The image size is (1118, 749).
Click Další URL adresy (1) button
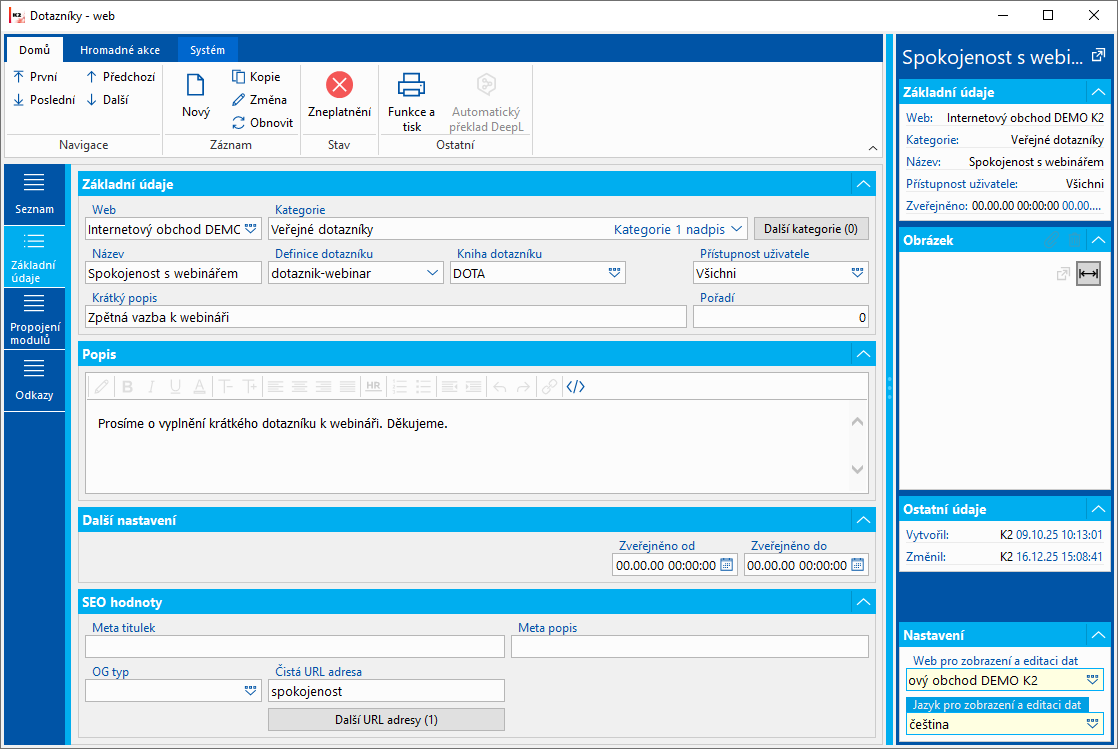click(x=386, y=720)
